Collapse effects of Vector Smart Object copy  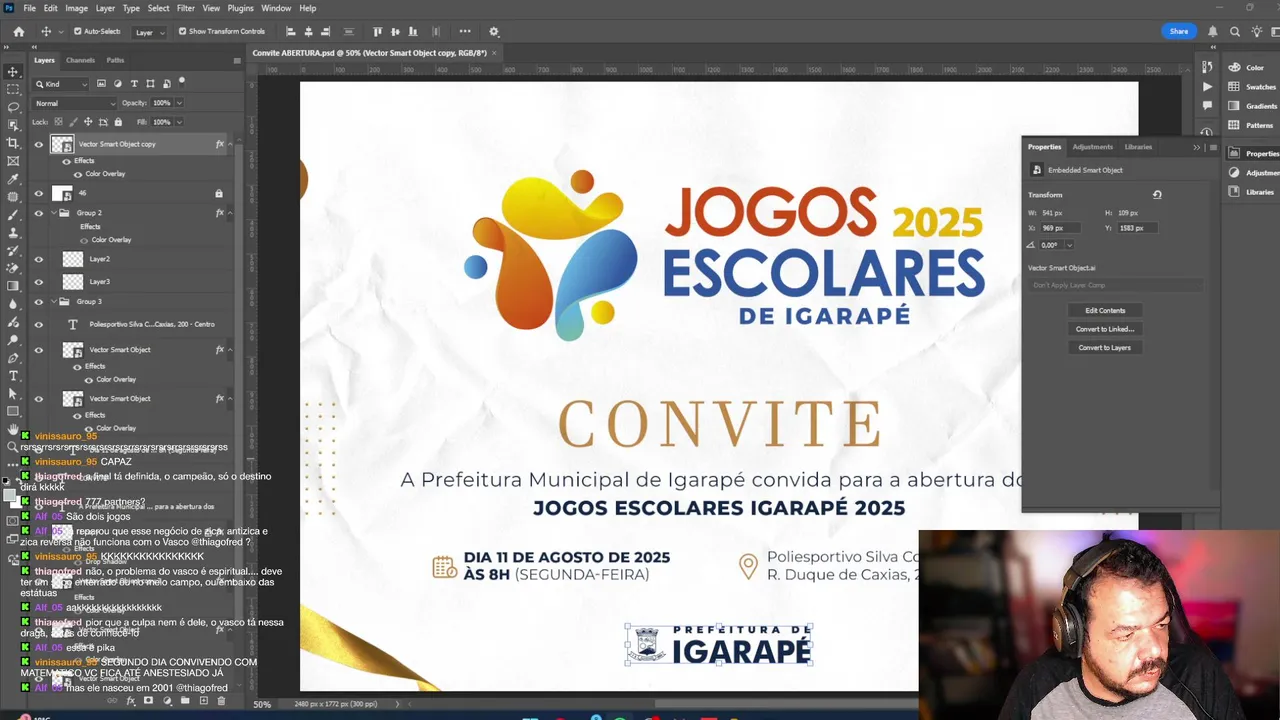(x=230, y=144)
